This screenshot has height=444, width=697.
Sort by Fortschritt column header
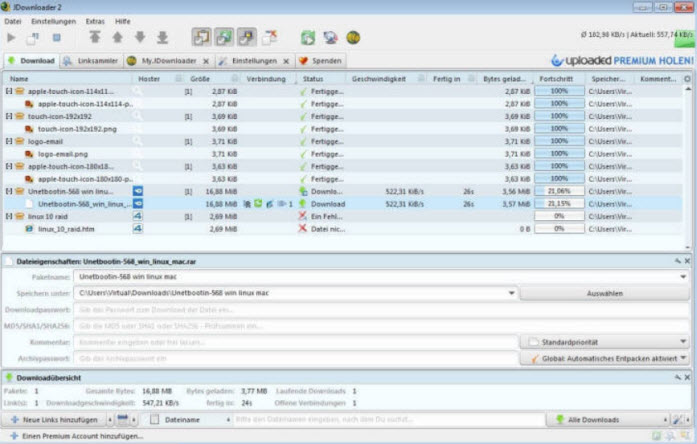point(559,79)
